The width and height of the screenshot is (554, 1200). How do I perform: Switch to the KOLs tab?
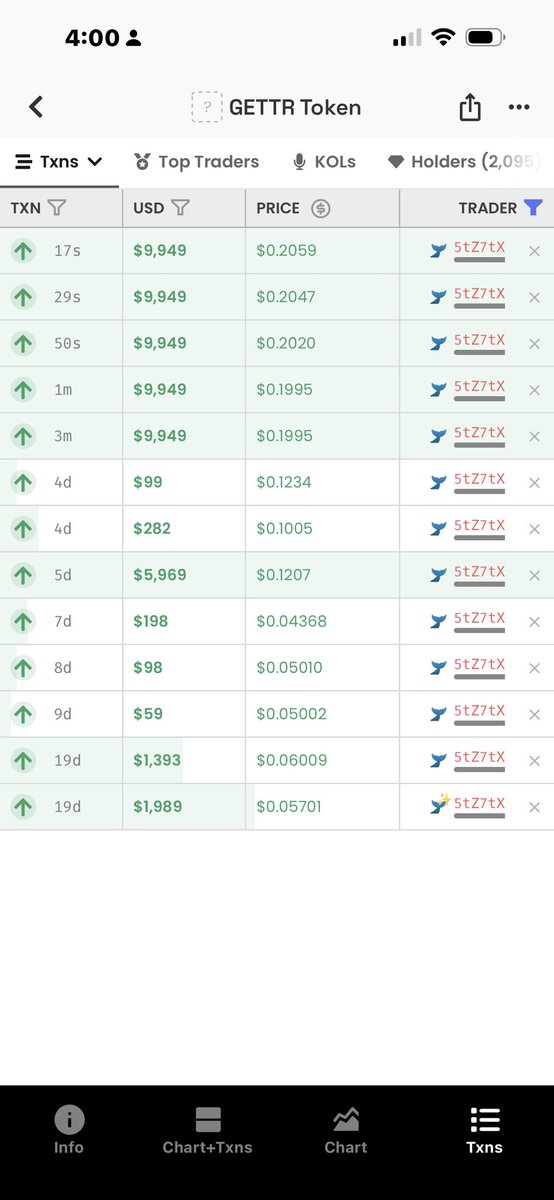pyautogui.click(x=324, y=161)
